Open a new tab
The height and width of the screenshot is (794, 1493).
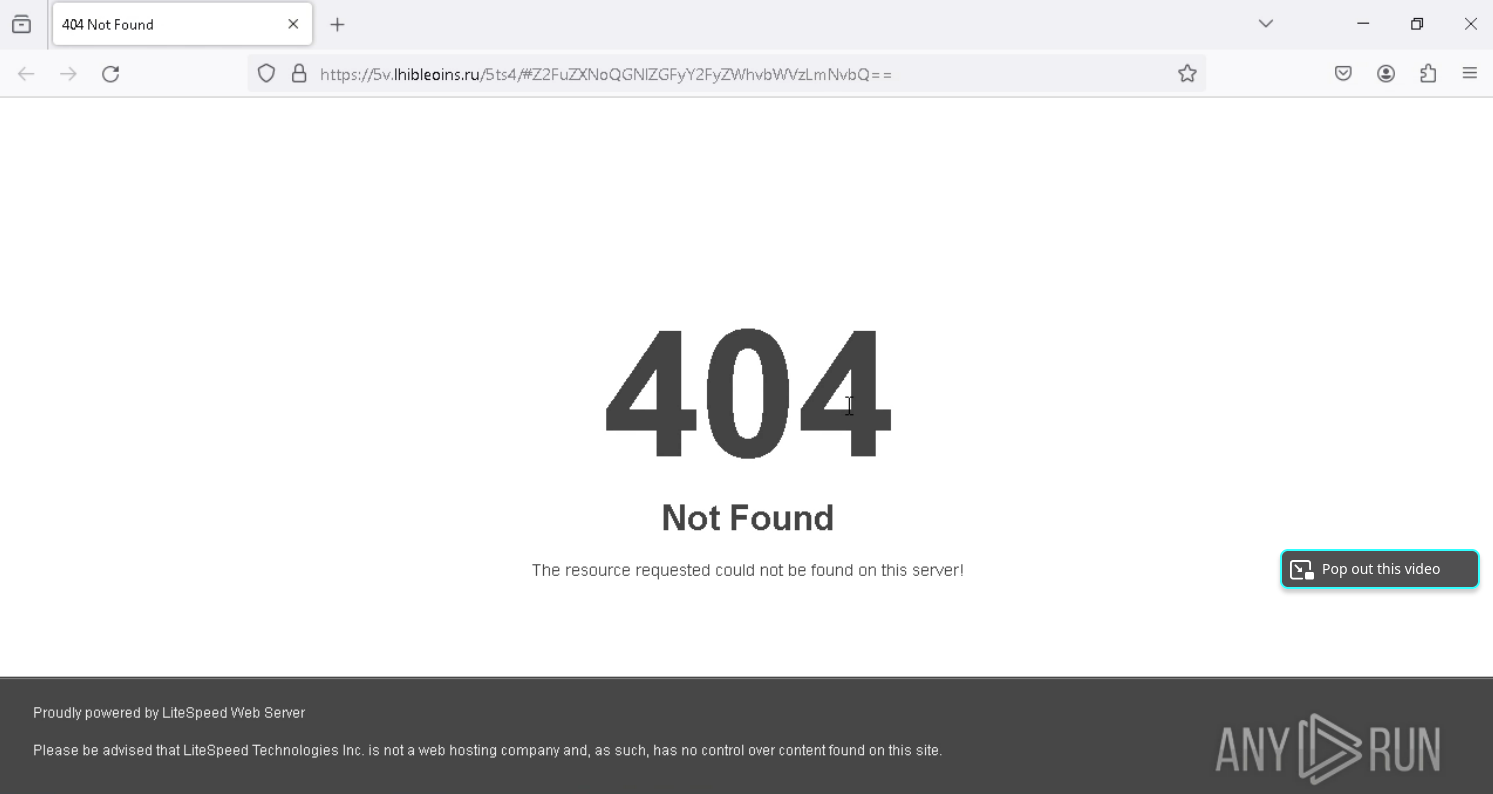coord(337,24)
